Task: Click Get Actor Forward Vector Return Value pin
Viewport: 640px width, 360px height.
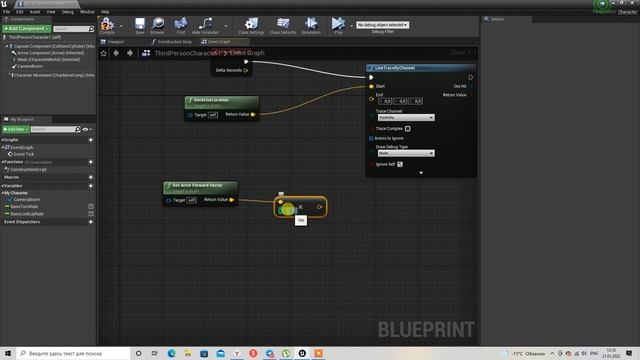Action: tap(231, 200)
